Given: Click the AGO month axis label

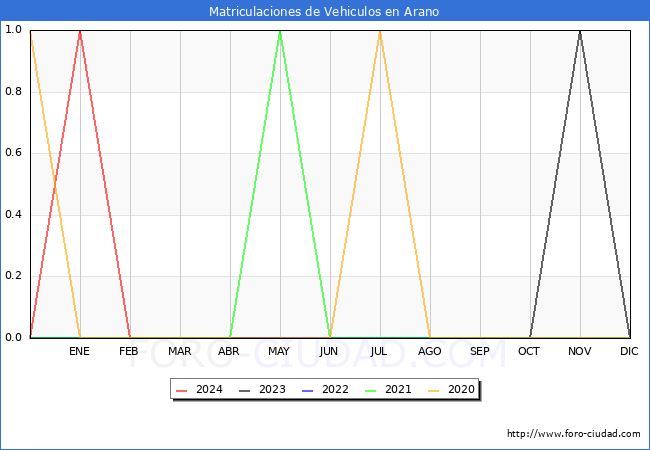Looking at the screenshot, I should point(429,351).
